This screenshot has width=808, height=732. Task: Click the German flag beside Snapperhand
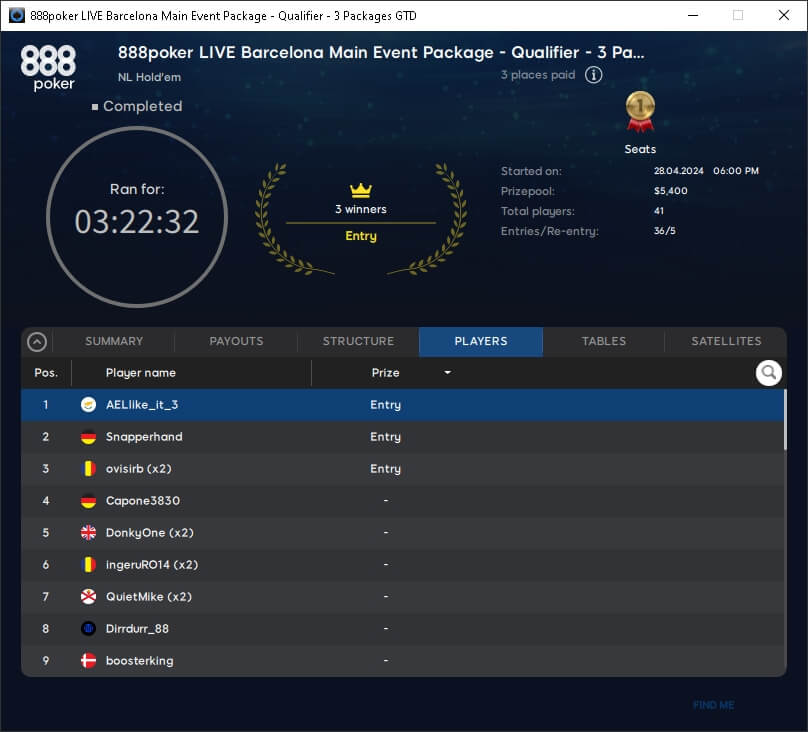[x=89, y=437]
